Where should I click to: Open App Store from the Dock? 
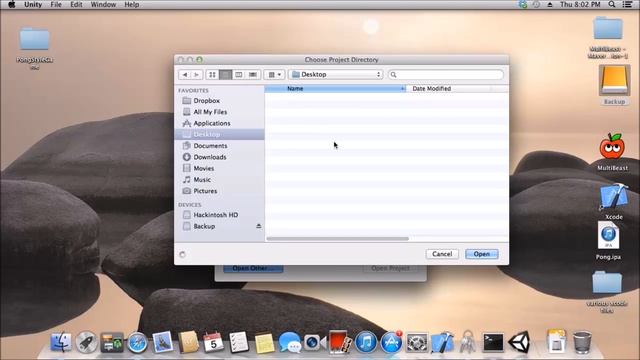pos(391,342)
